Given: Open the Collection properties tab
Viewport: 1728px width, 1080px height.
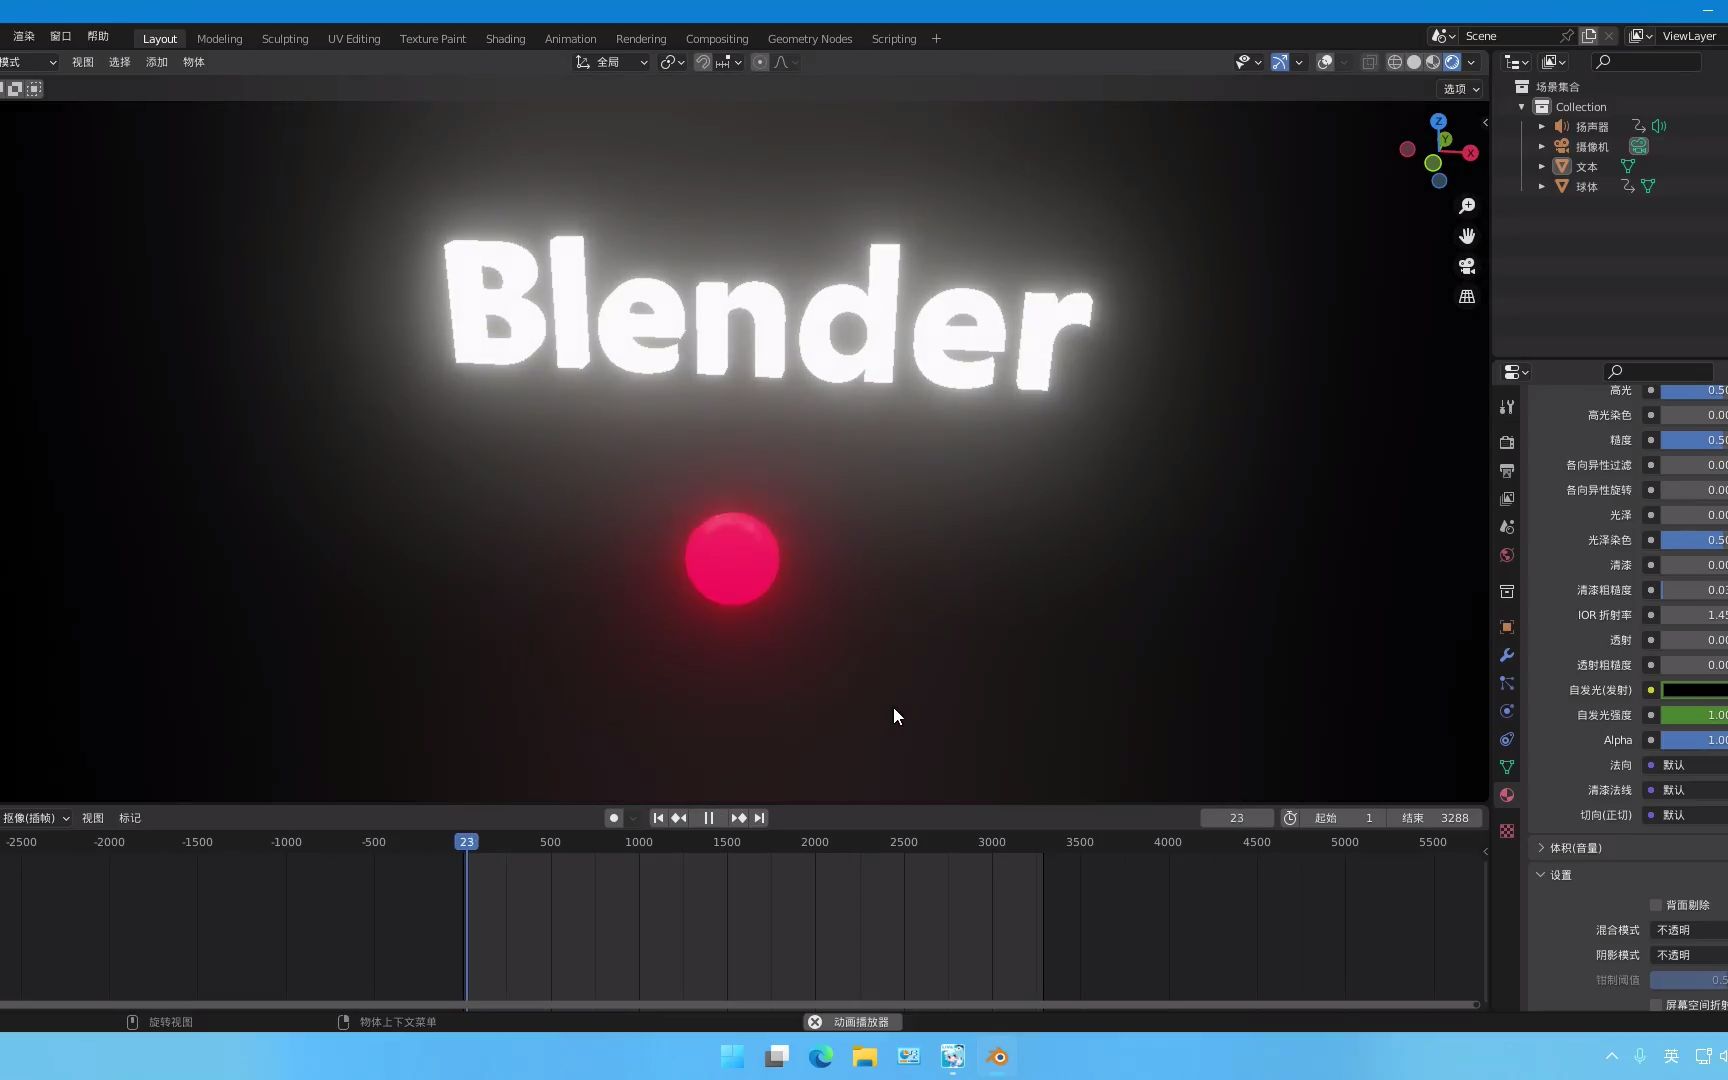Looking at the screenshot, I should [1507, 591].
